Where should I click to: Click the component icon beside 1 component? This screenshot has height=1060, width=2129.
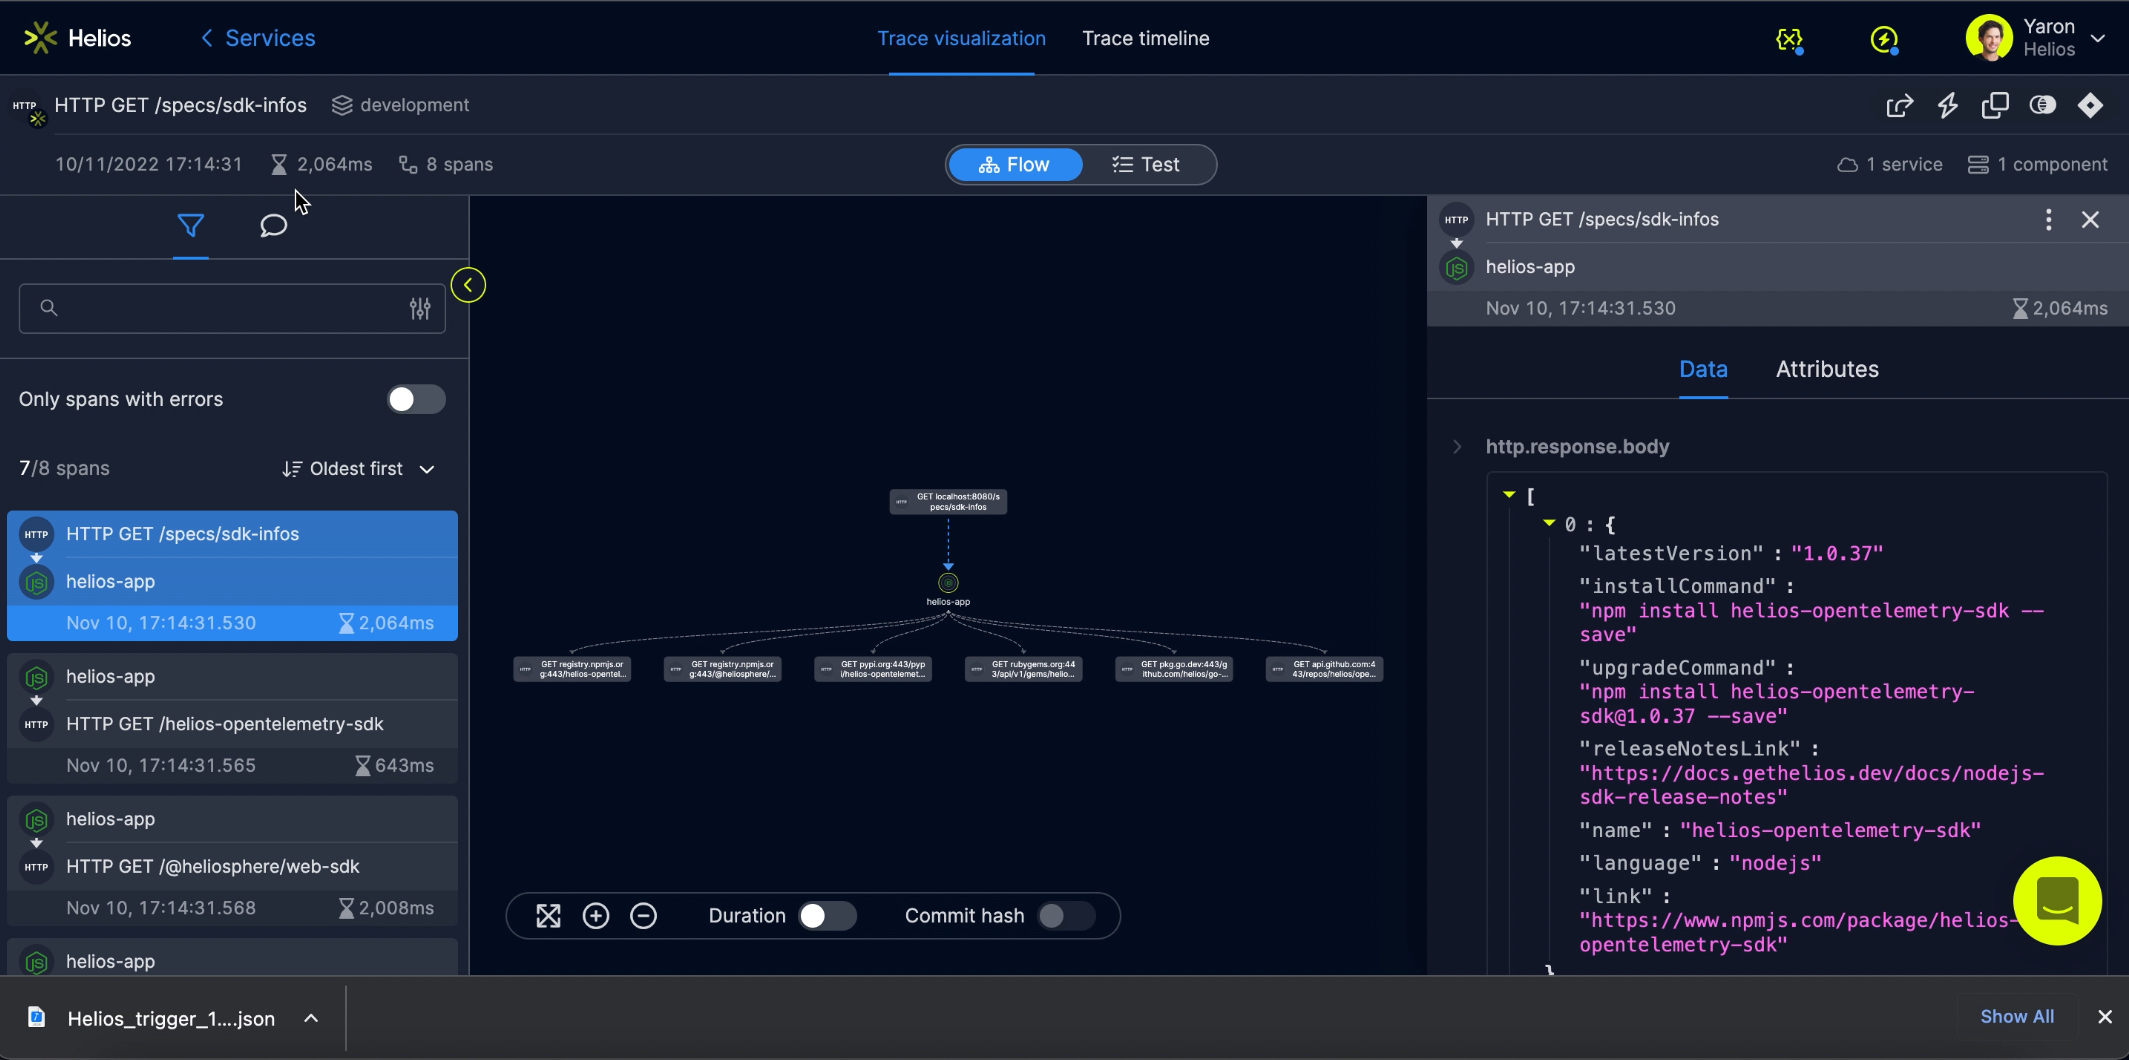(x=1978, y=165)
